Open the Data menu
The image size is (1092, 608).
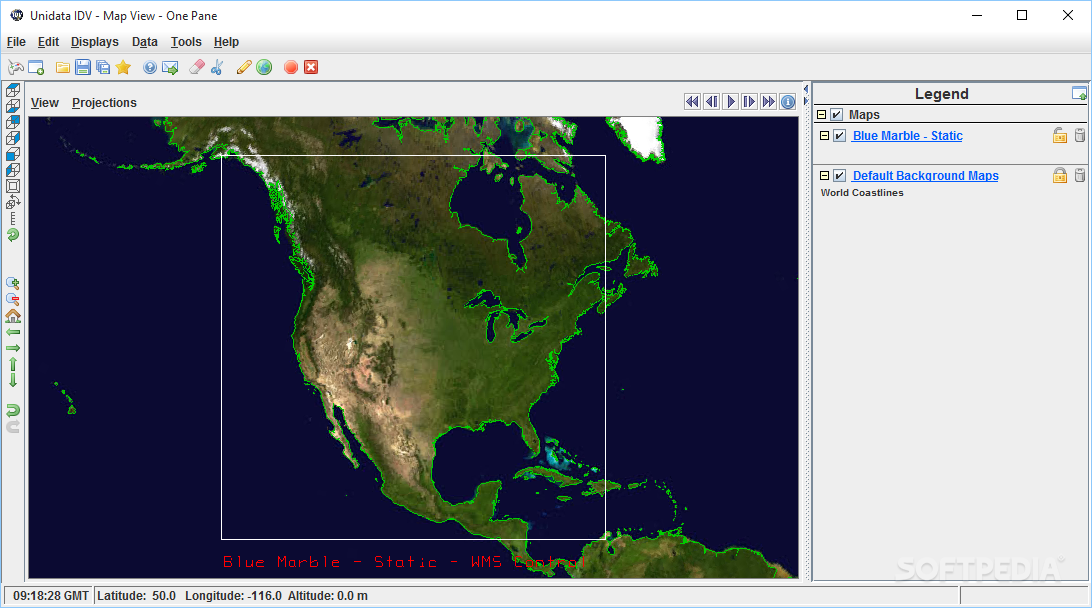tap(145, 42)
